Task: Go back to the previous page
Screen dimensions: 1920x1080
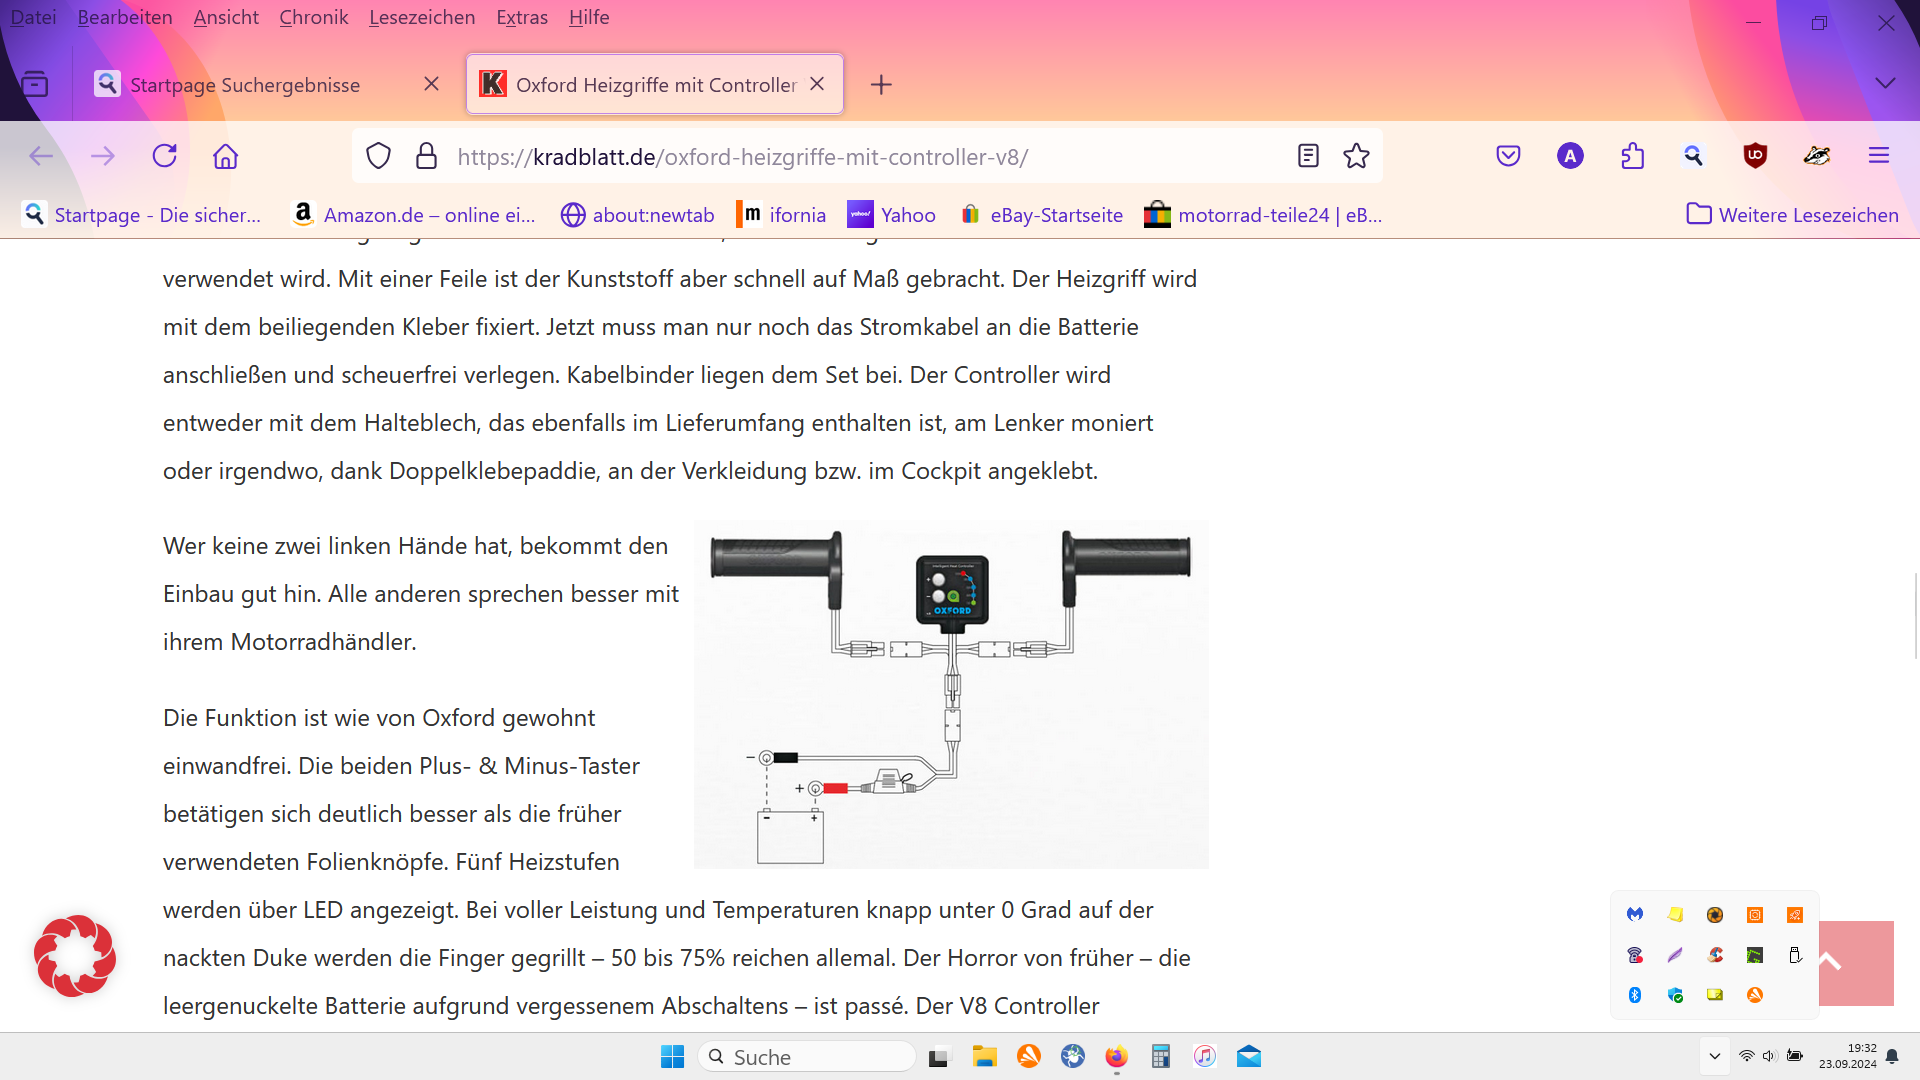Action: (41, 156)
